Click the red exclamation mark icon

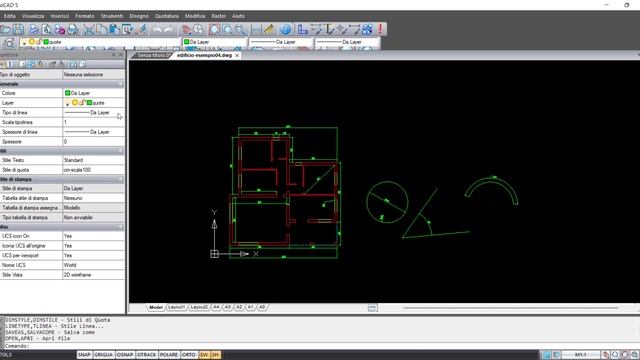[x=380, y=29]
